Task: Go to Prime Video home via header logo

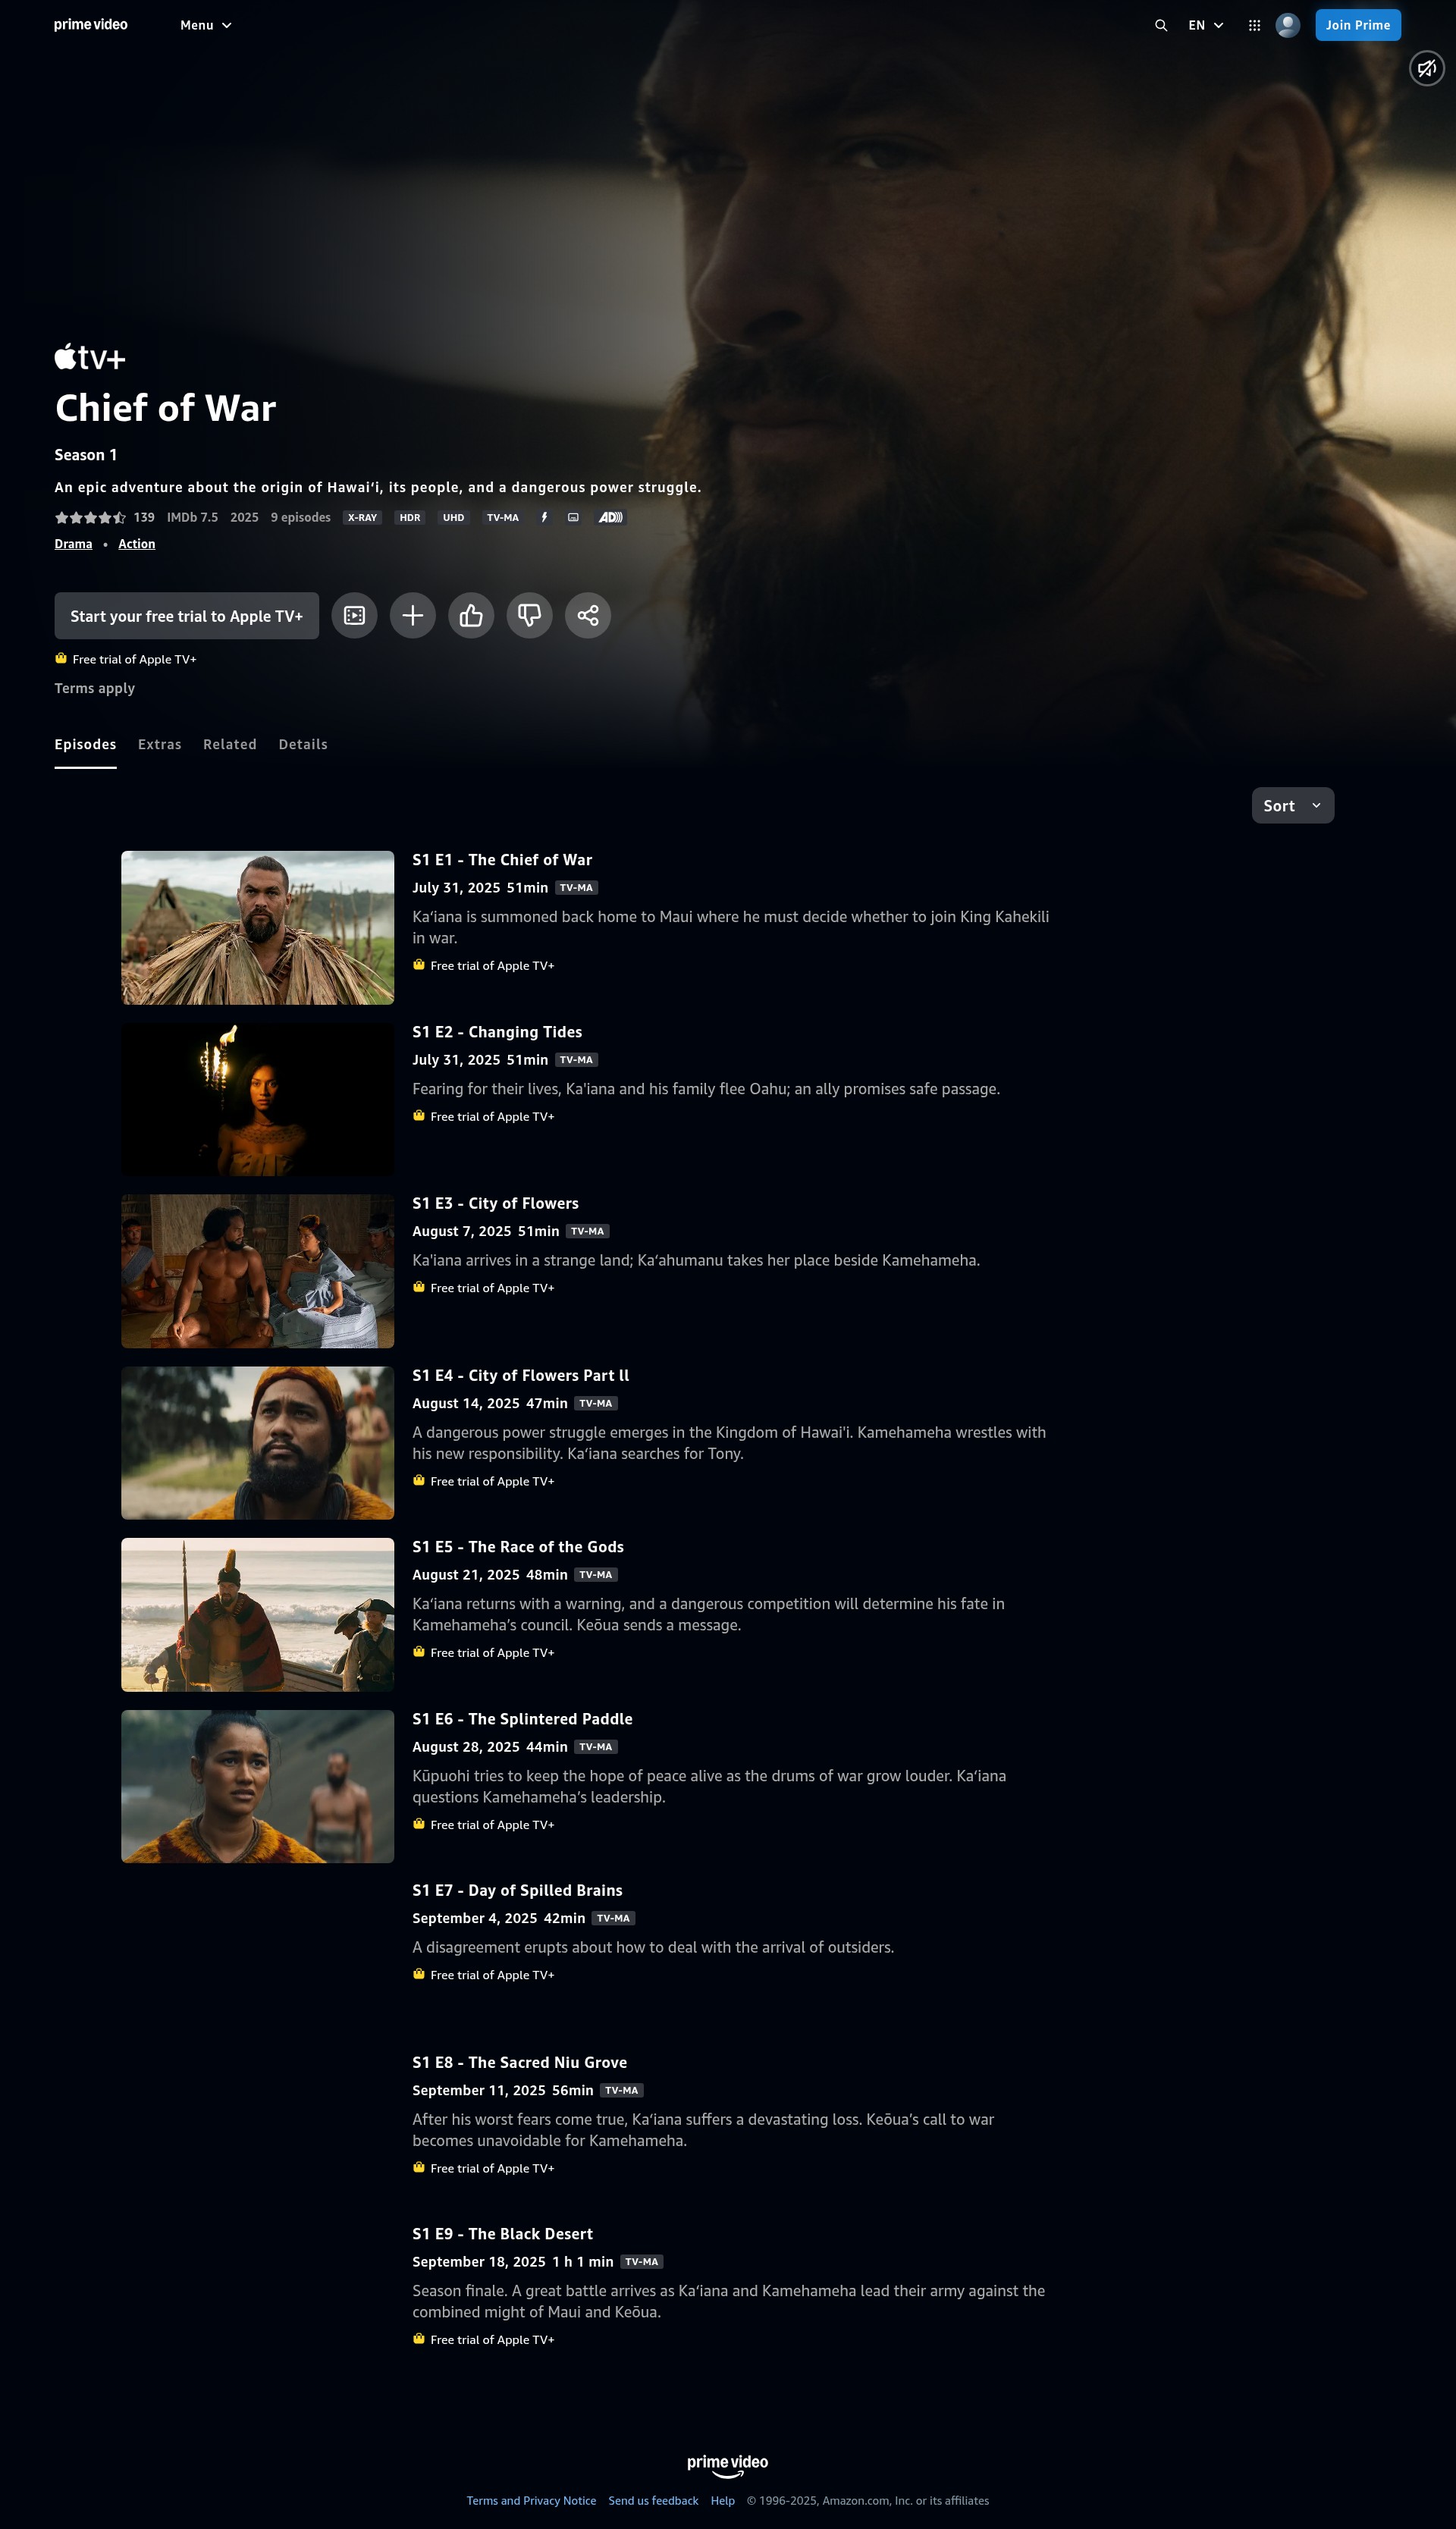Action: click(x=91, y=24)
